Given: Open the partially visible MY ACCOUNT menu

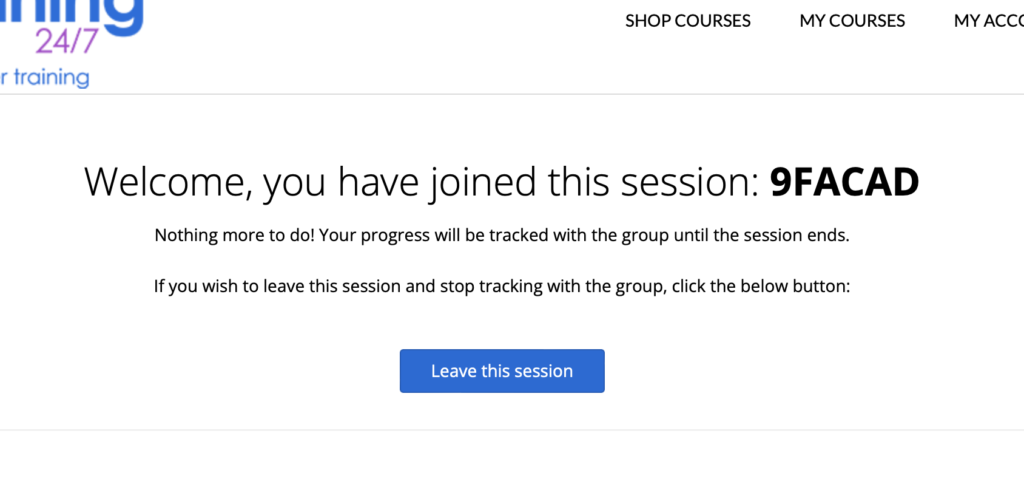Looking at the screenshot, I should coord(988,21).
